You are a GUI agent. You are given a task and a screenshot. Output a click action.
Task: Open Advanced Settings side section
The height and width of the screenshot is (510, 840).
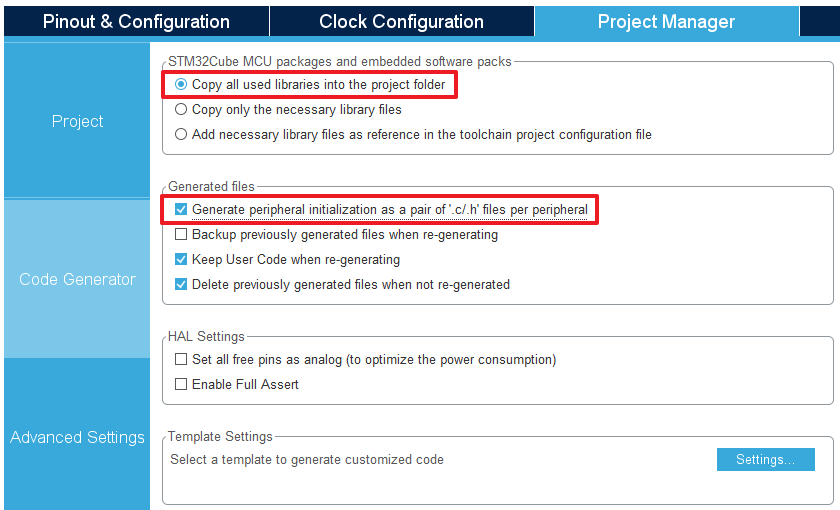click(x=77, y=437)
